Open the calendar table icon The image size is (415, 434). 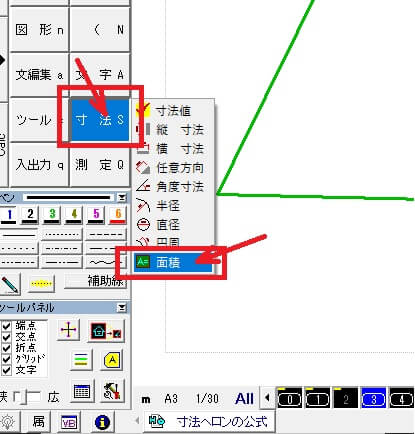click(82, 391)
